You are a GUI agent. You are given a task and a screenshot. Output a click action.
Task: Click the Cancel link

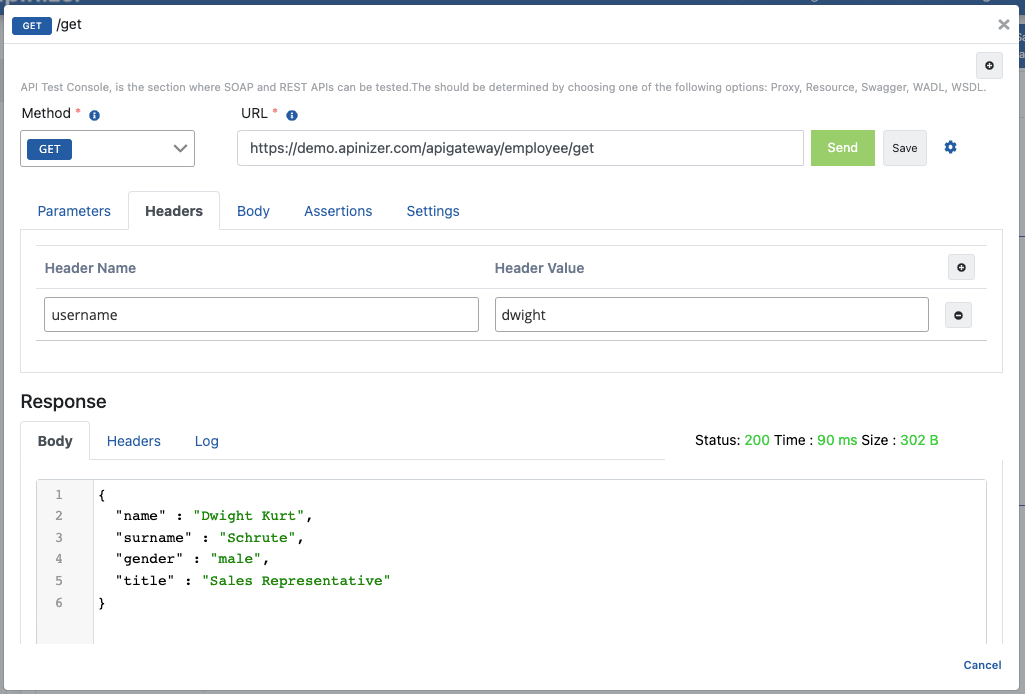[x=982, y=665]
